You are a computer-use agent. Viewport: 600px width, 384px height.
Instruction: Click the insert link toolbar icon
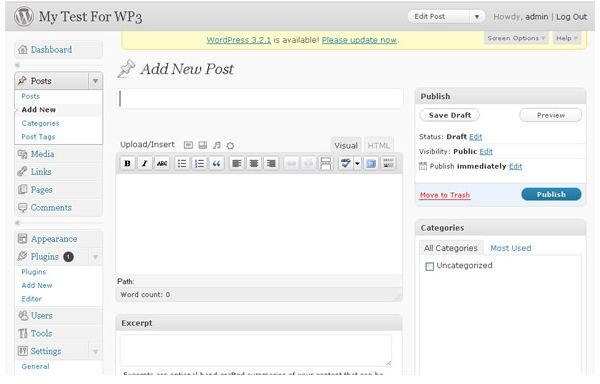point(291,163)
